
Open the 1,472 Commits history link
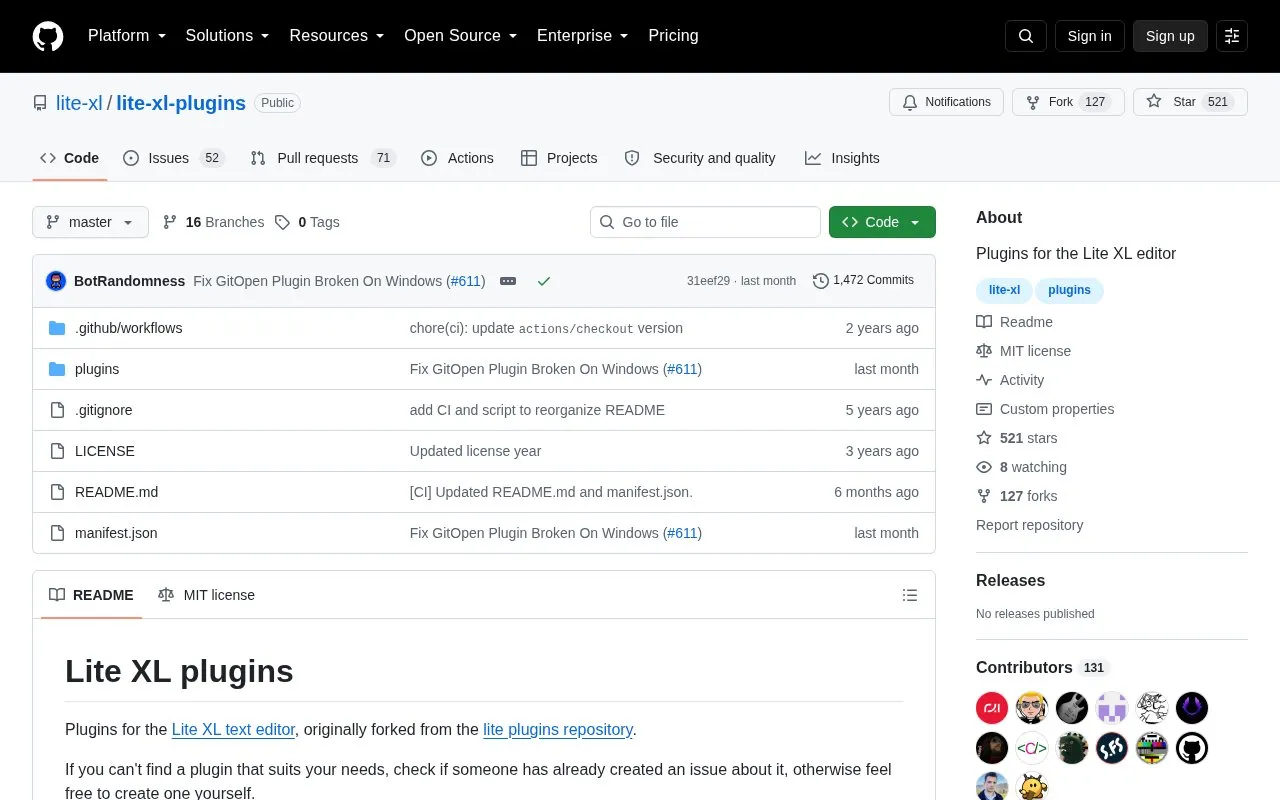[x=863, y=281]
